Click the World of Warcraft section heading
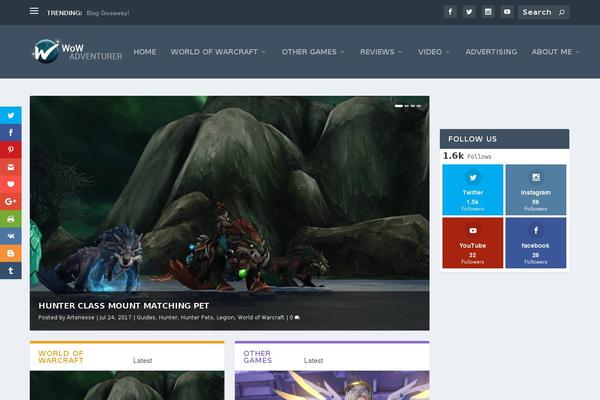Image resolution: width=600 pixels, height=400 pixels. coord(61,357)
